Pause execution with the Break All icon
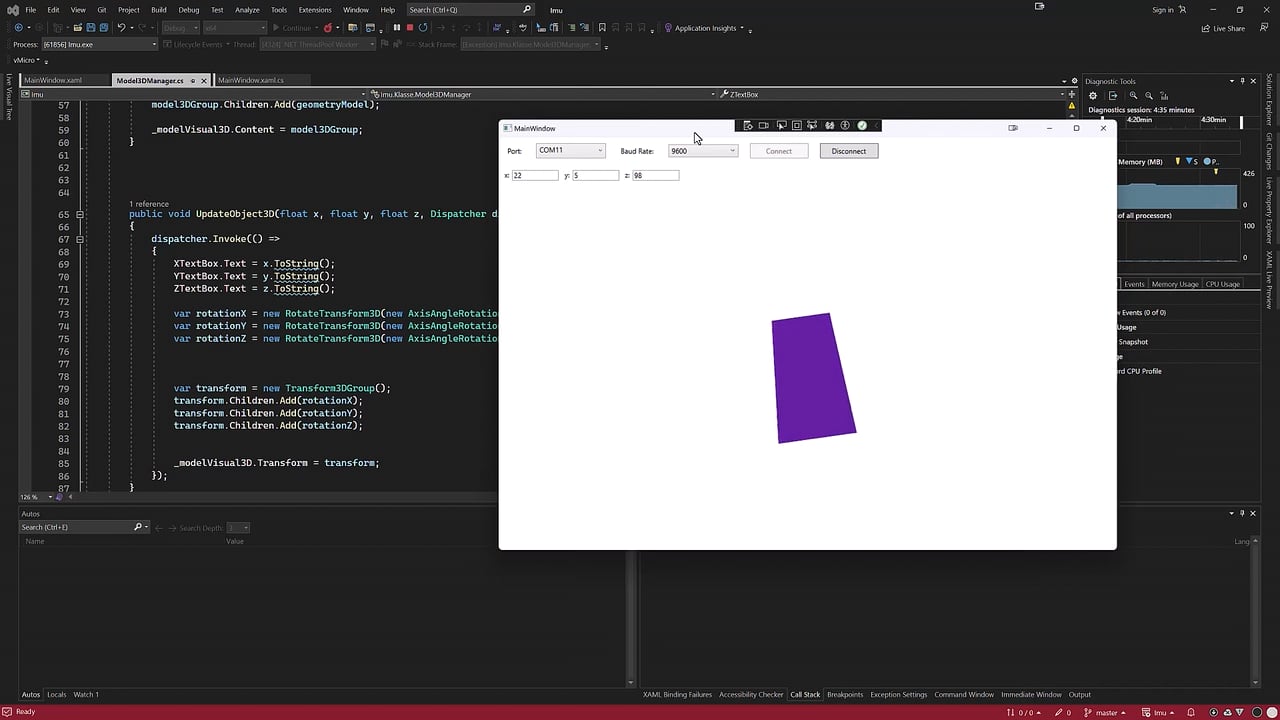 coord(396,28)
